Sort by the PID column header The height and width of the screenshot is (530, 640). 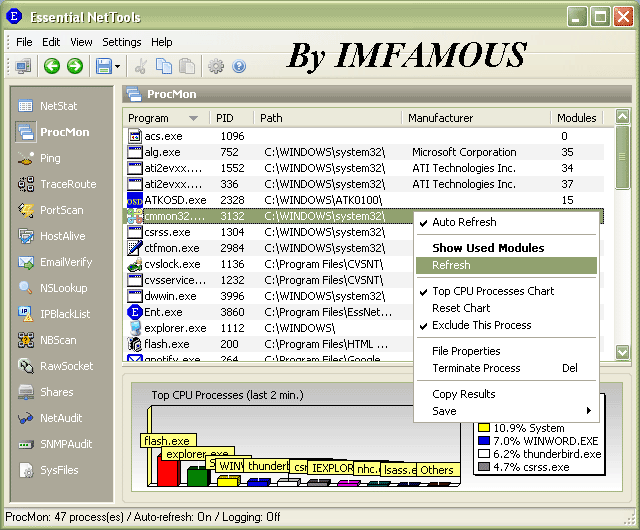pyautogui.click(x=231, y=118)
